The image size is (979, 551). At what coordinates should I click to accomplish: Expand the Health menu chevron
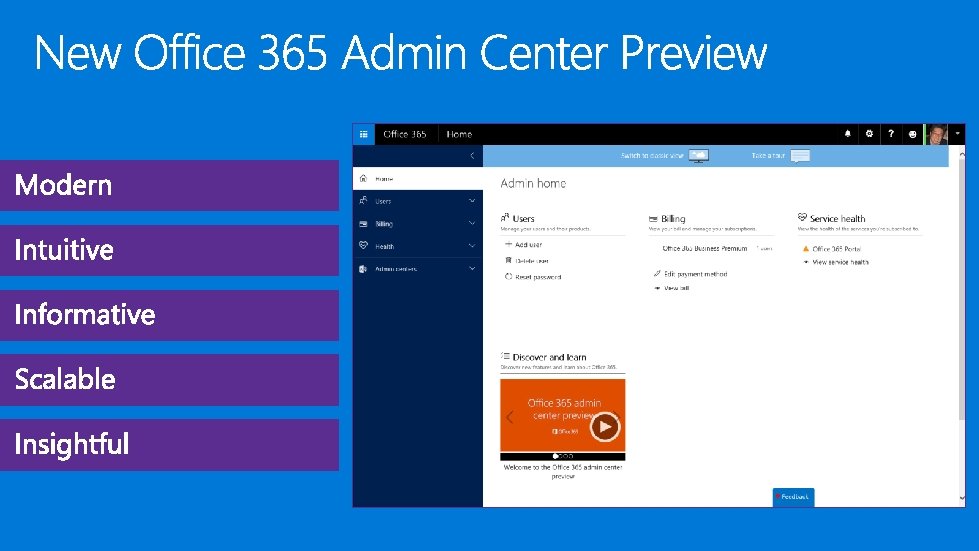click(x=472, y=246)
